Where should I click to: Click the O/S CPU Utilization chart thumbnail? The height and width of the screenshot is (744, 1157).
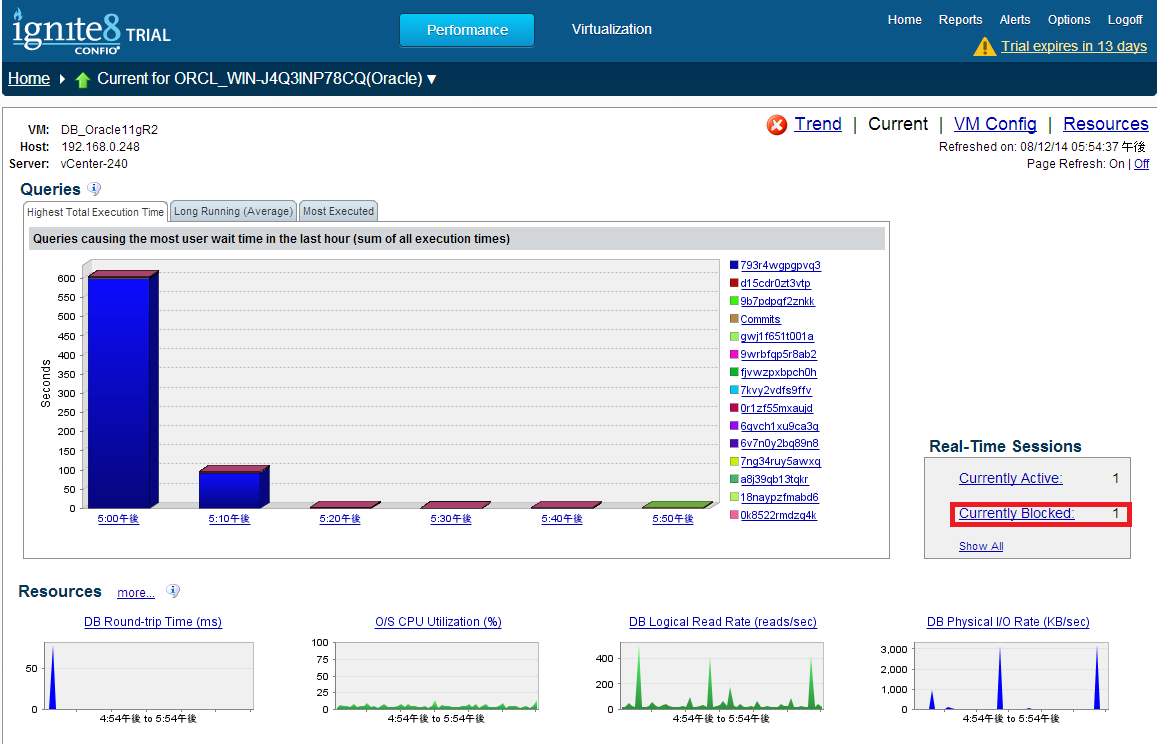pos(437,676)
